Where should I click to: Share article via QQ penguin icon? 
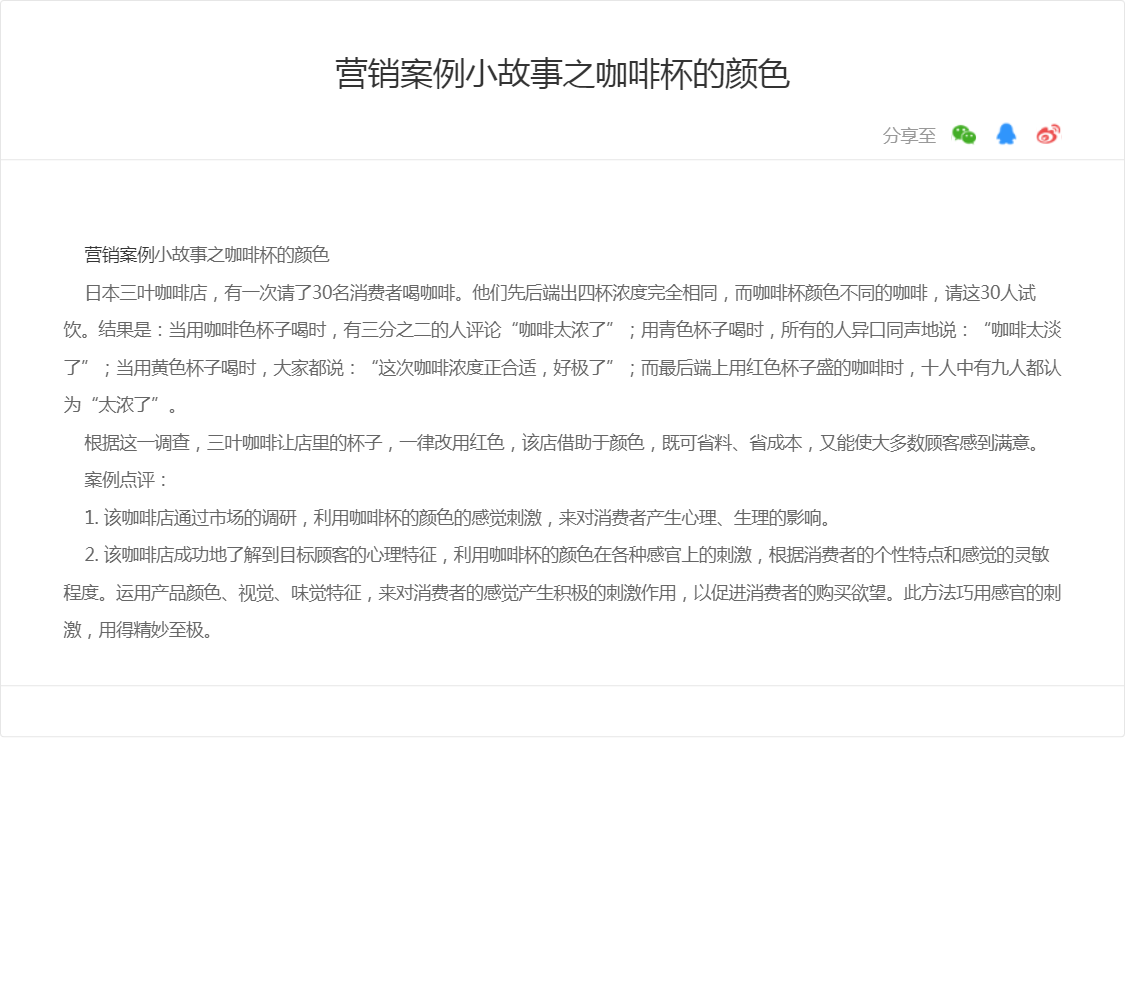click(1006, 134)
